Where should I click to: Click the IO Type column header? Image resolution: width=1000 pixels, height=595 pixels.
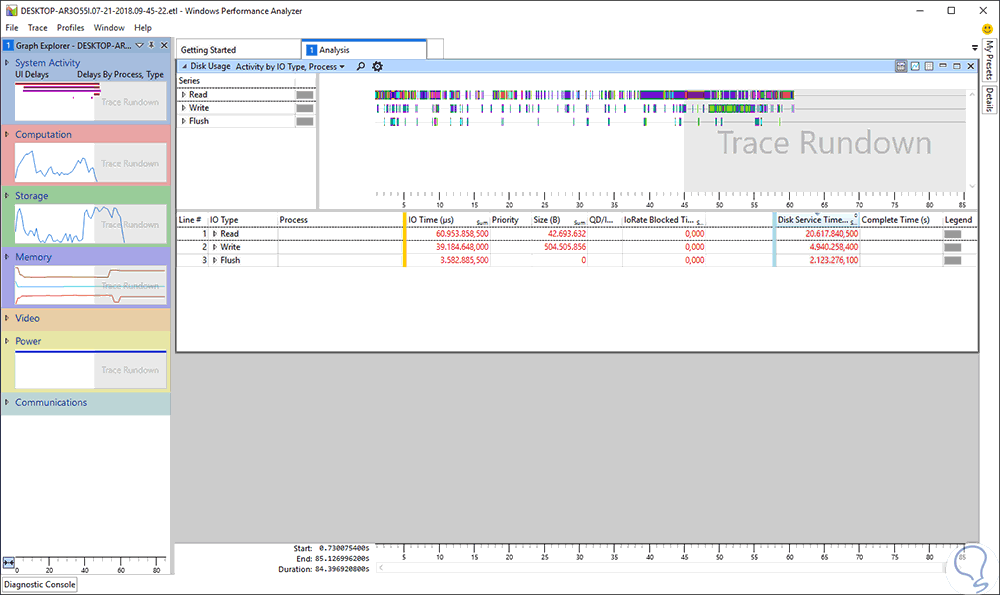click(x=242, y=219)
